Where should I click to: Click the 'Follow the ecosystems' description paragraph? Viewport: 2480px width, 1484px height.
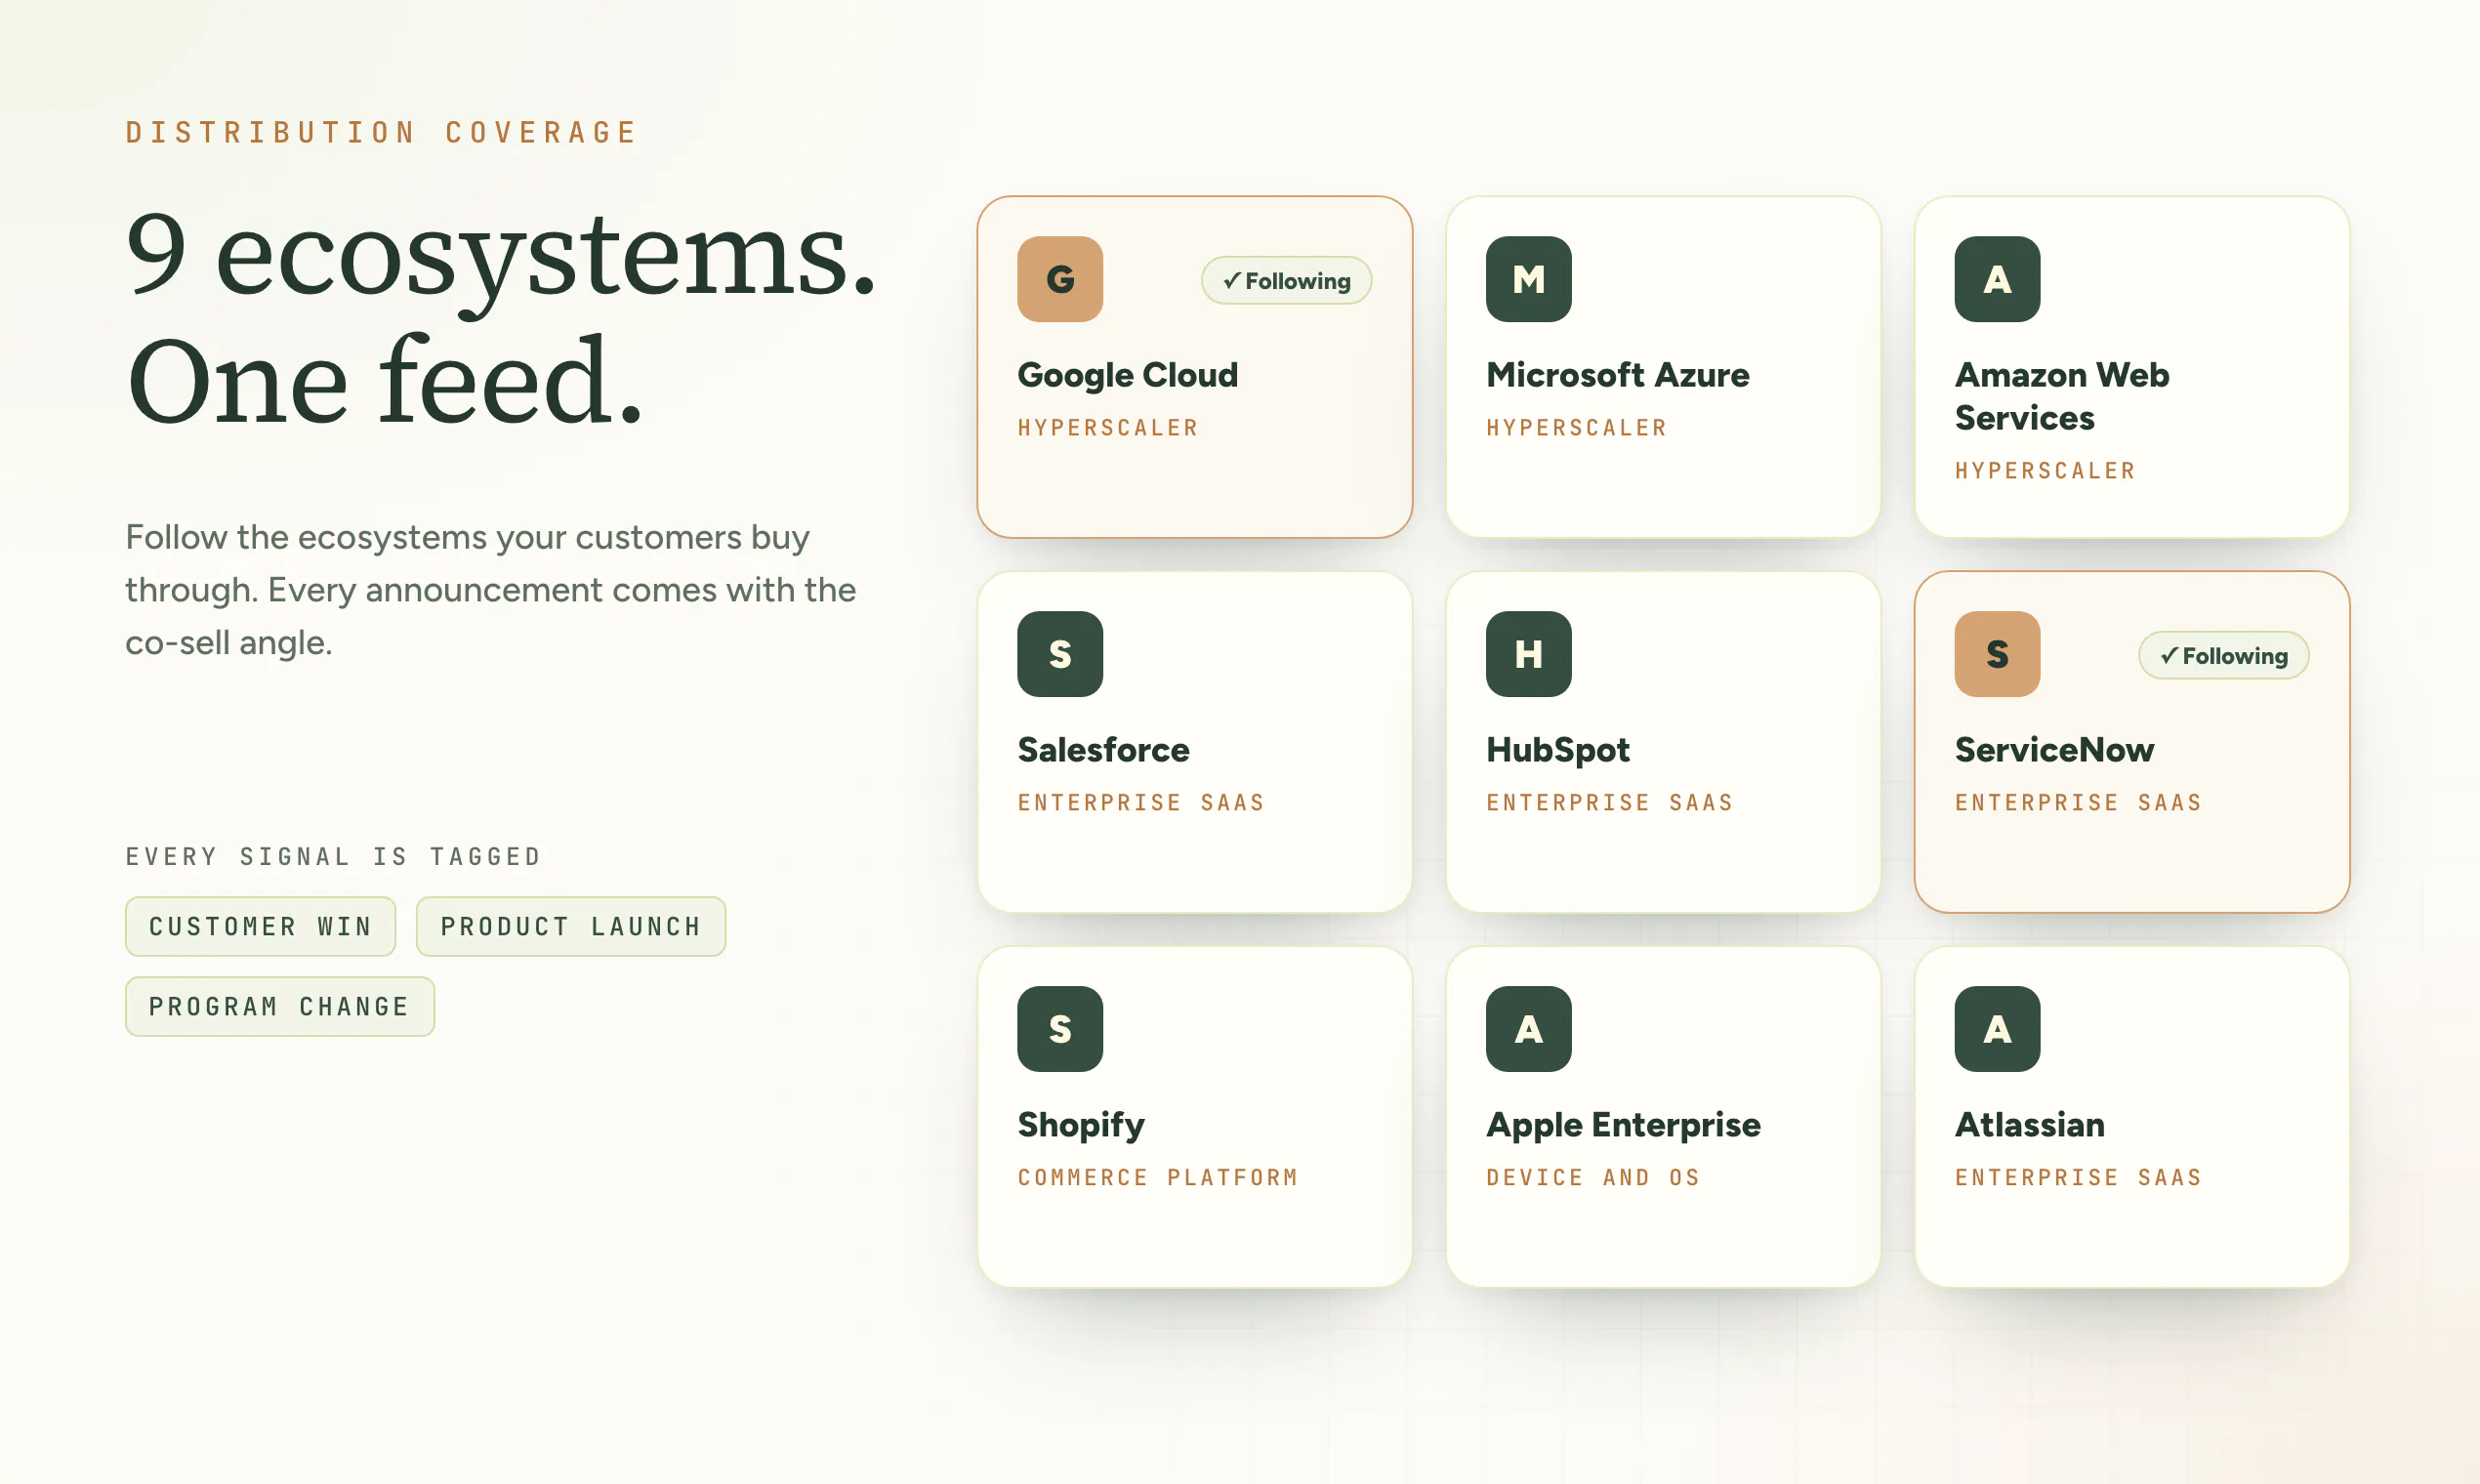click(x=491, y=590)
